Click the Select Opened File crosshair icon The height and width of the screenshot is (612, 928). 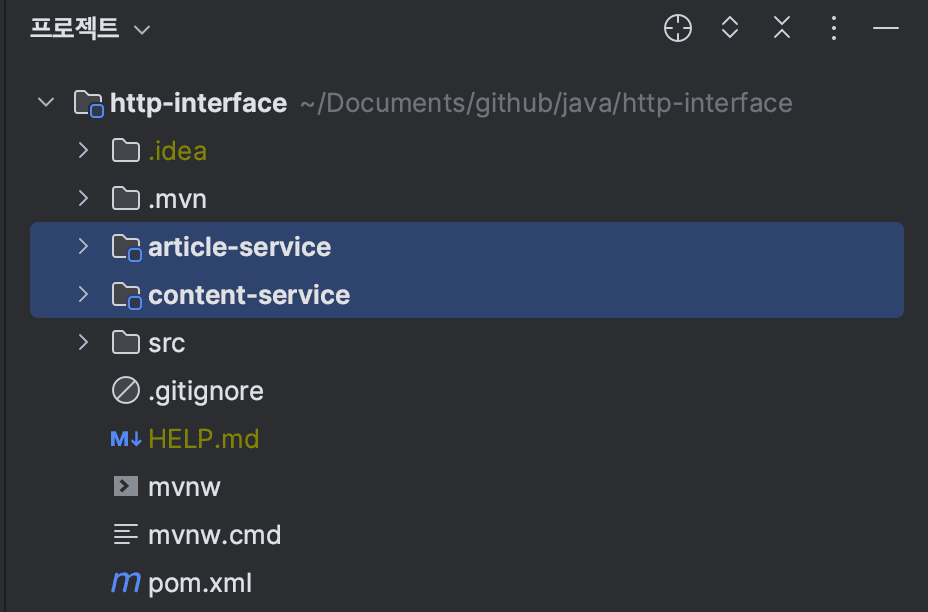pyautogui.click(x=678, y=29)
